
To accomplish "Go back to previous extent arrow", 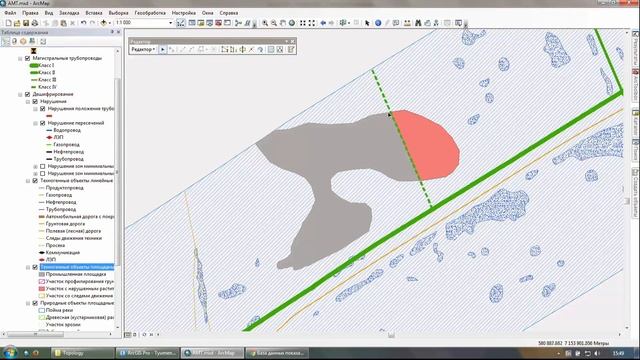I will [x=323, y=23].
